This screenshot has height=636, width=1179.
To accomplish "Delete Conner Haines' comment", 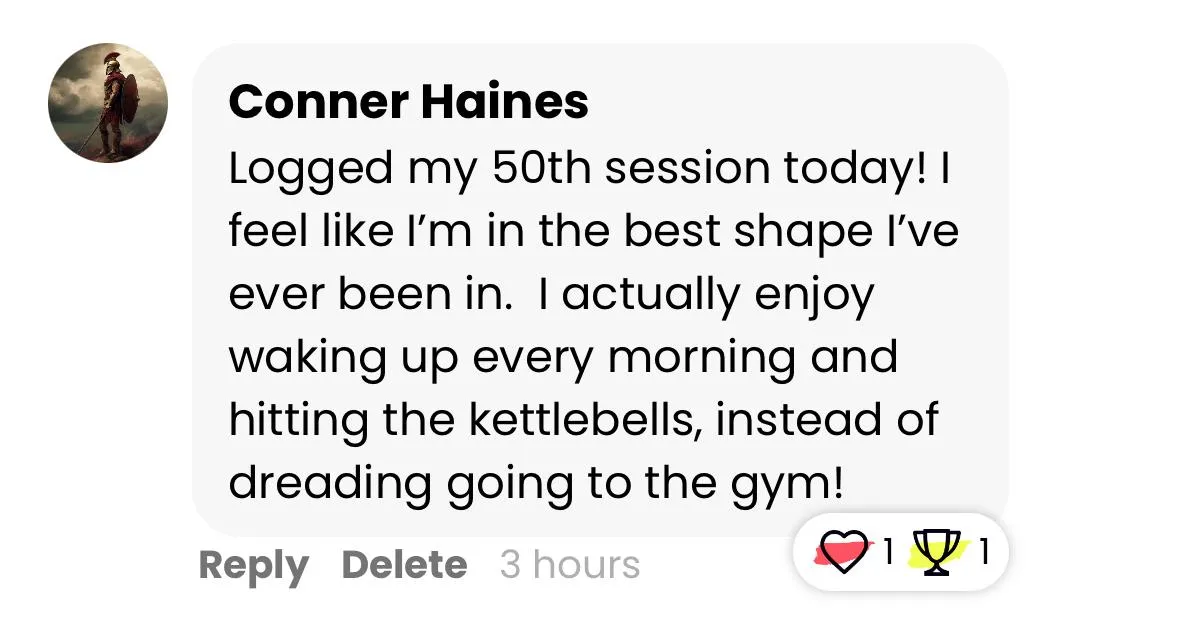I will [x=405, y=565].
